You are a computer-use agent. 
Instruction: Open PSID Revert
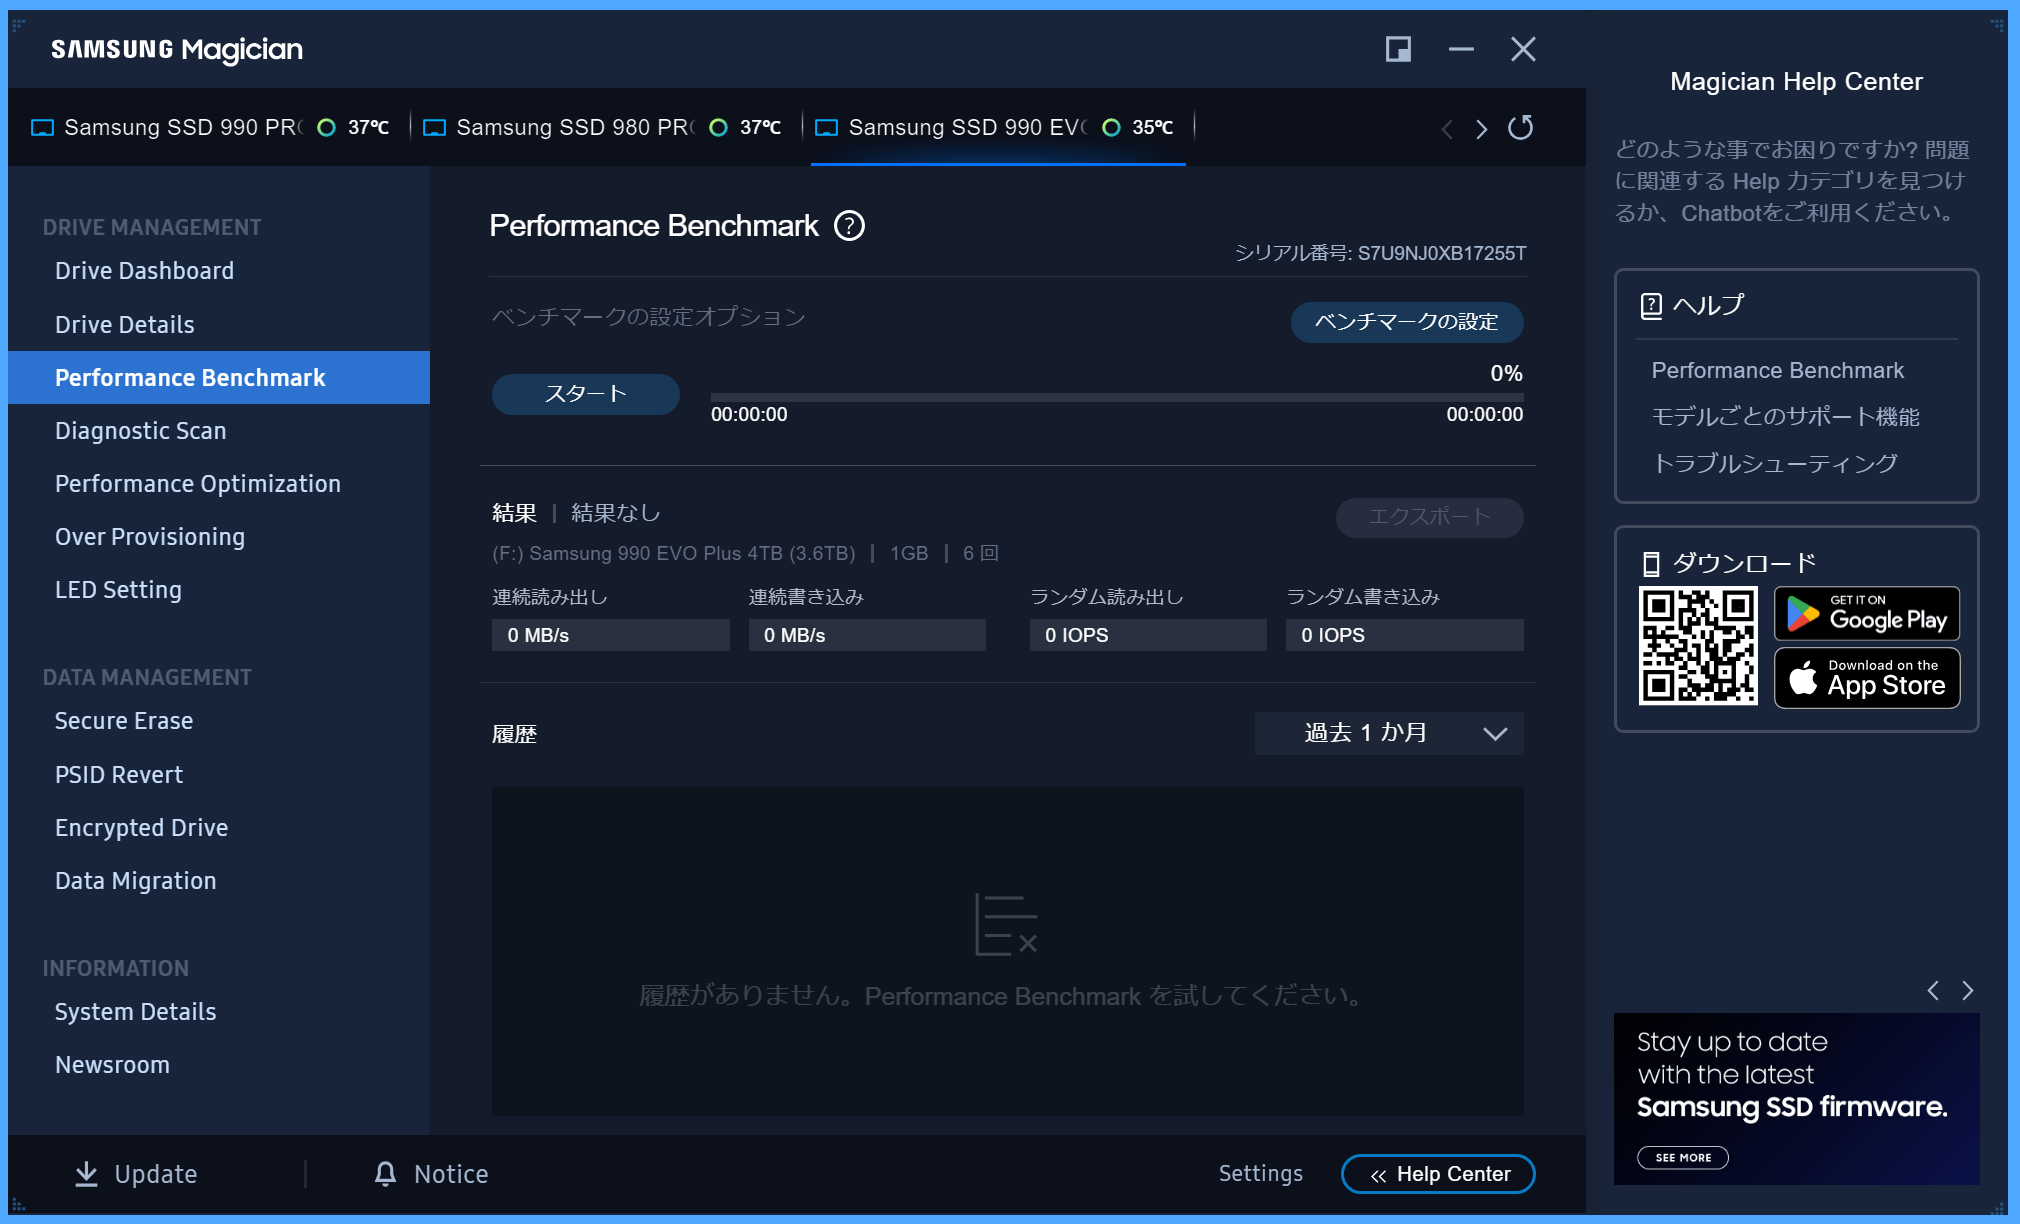click(118, 775)
